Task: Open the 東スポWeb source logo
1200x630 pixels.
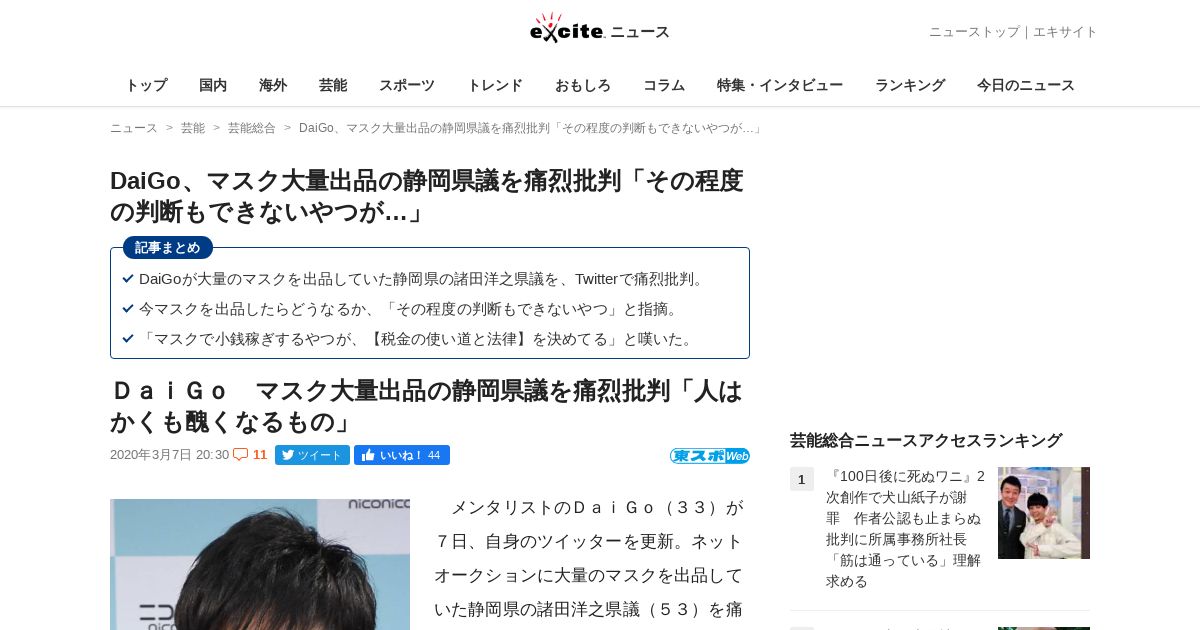Action: 710,456
